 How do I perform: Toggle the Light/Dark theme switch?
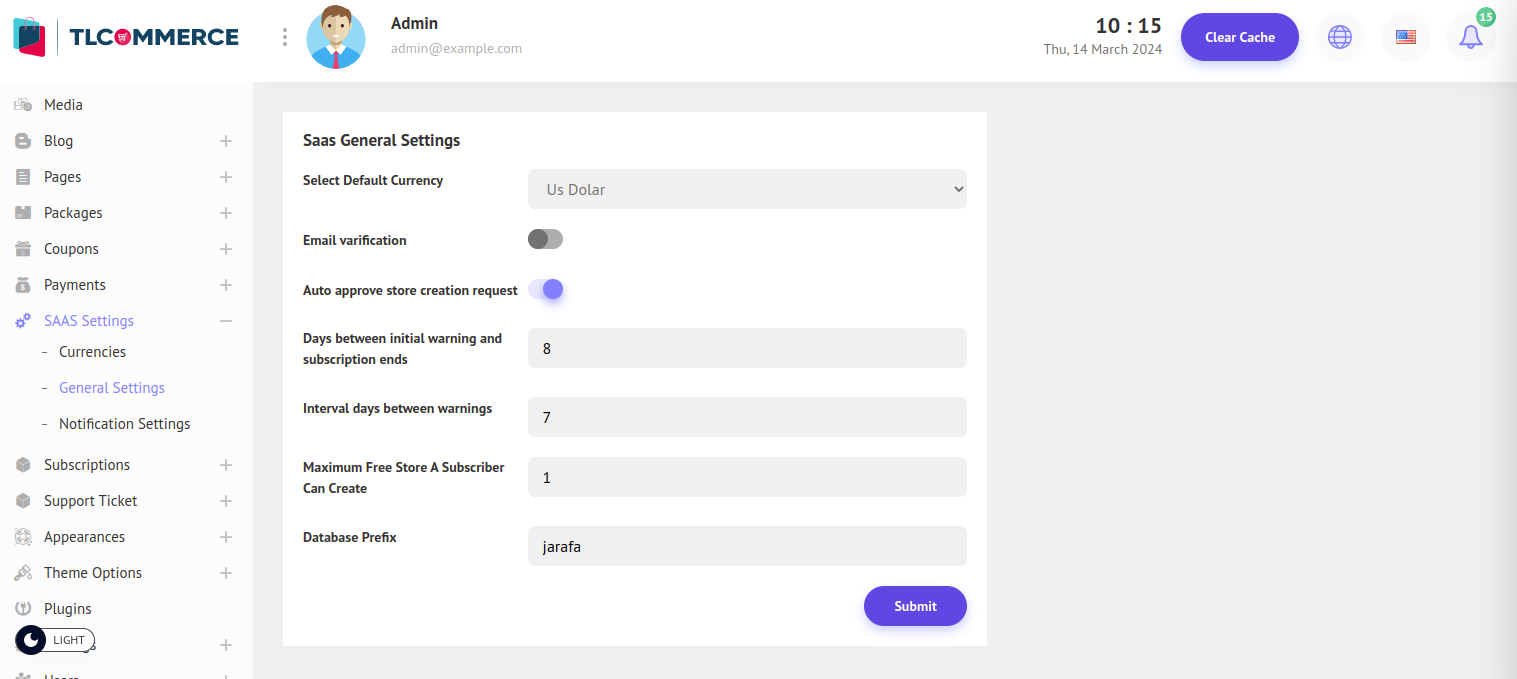pos(55,640)
